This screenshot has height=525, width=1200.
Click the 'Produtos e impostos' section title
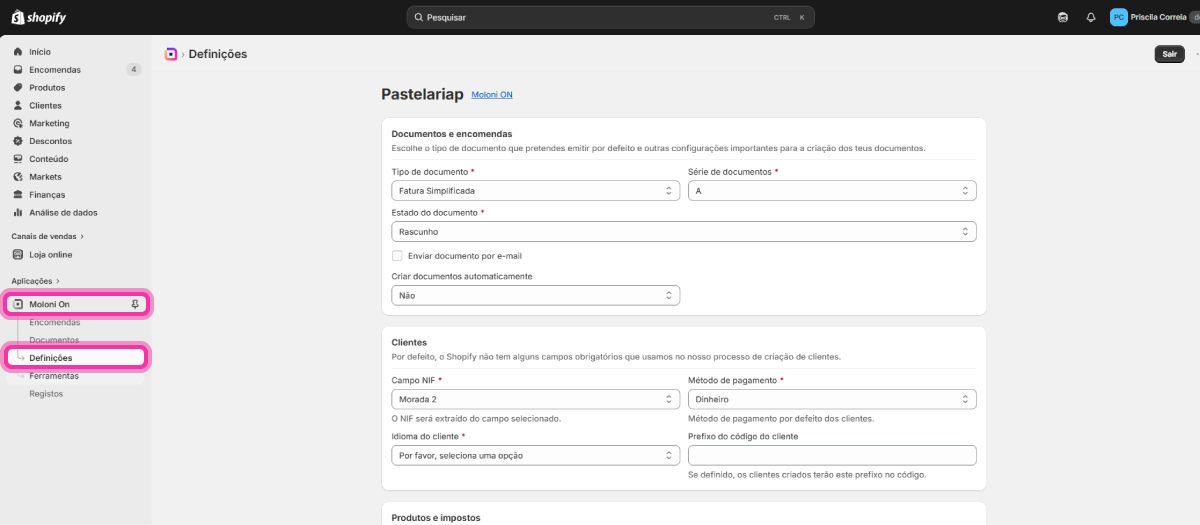click(x=436, y=518)
